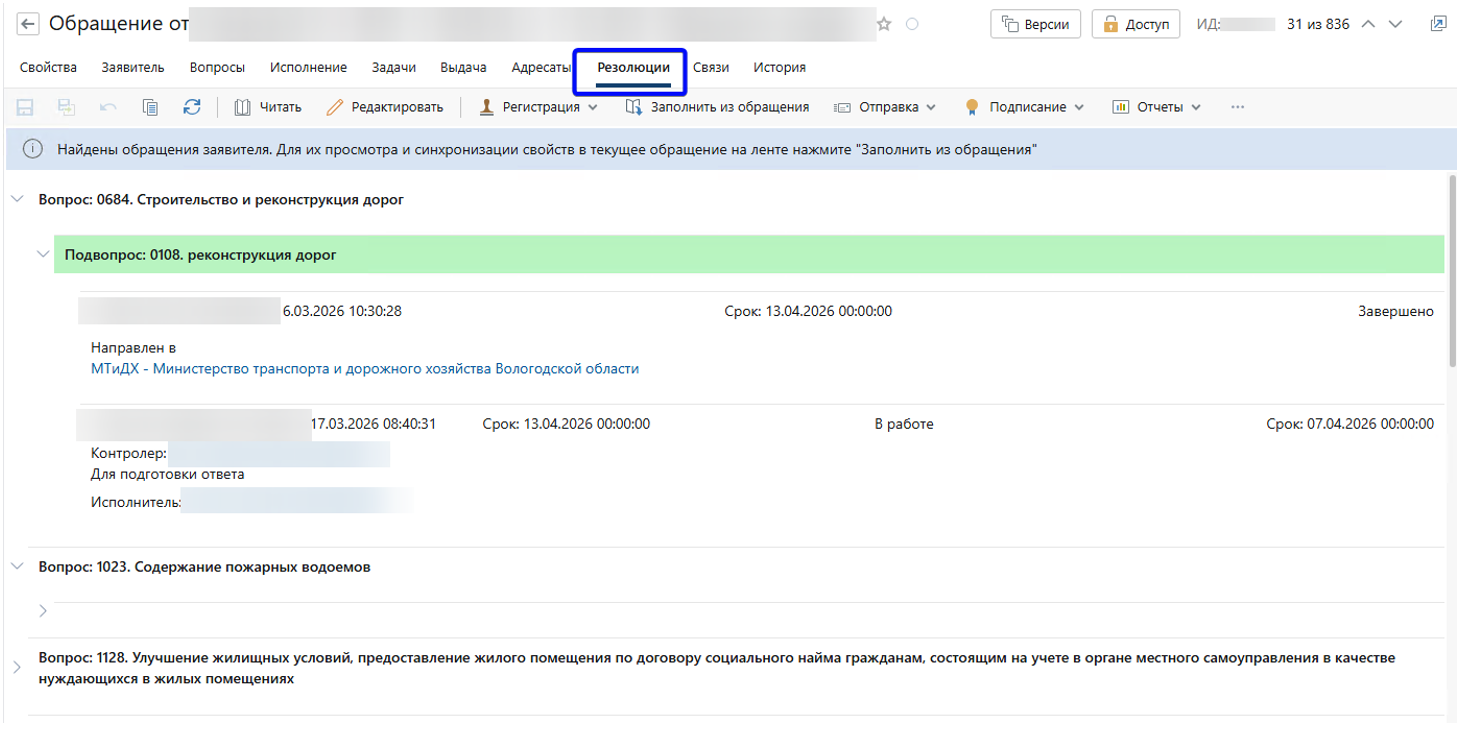The image size is (1464, 729).
Task: Click the Версии button
Action: (x=1035, y=24)
